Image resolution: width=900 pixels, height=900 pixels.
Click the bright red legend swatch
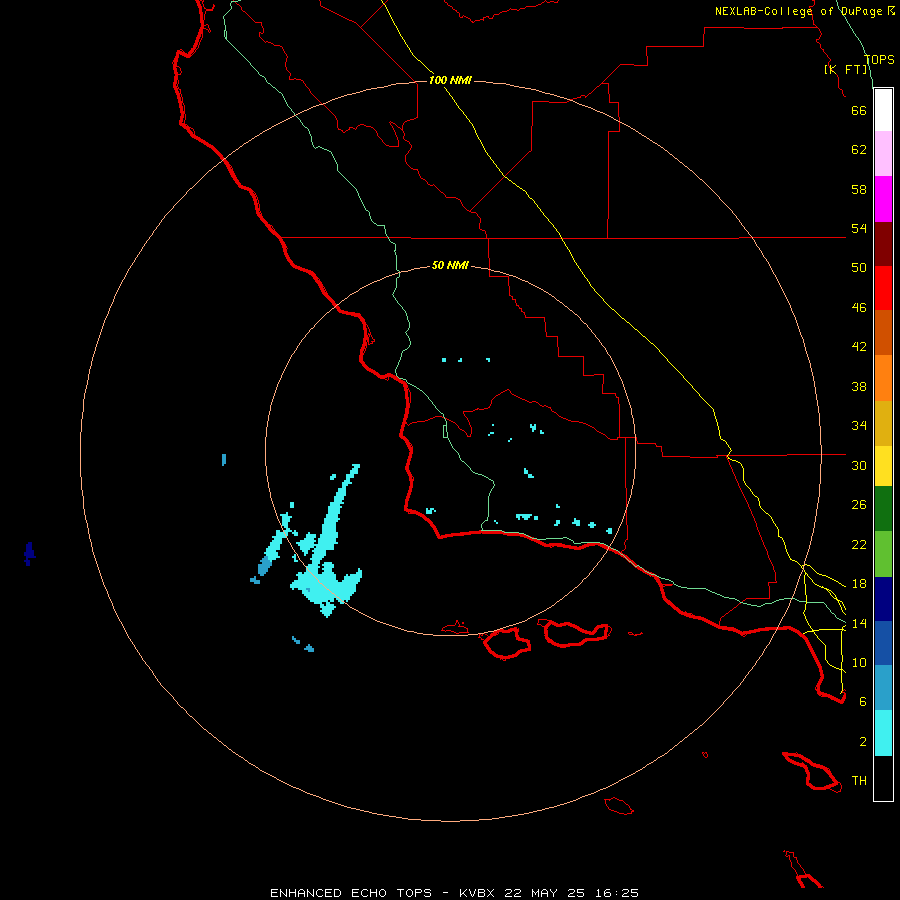(x=883, y=288)
